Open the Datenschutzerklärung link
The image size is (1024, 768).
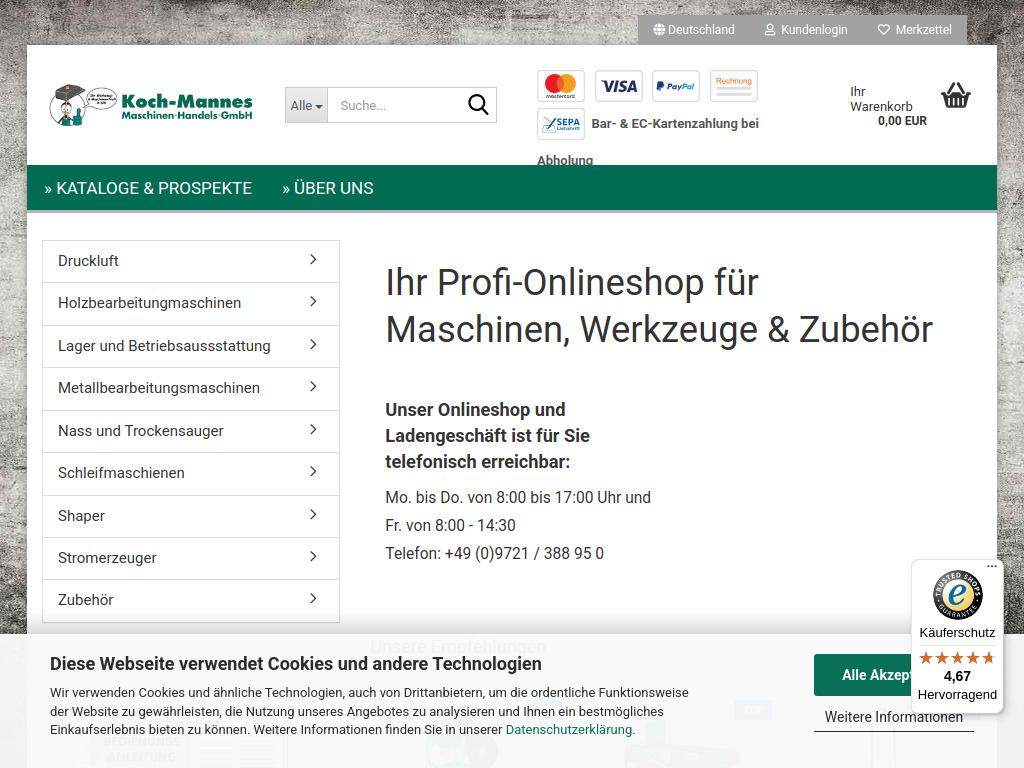568,729
